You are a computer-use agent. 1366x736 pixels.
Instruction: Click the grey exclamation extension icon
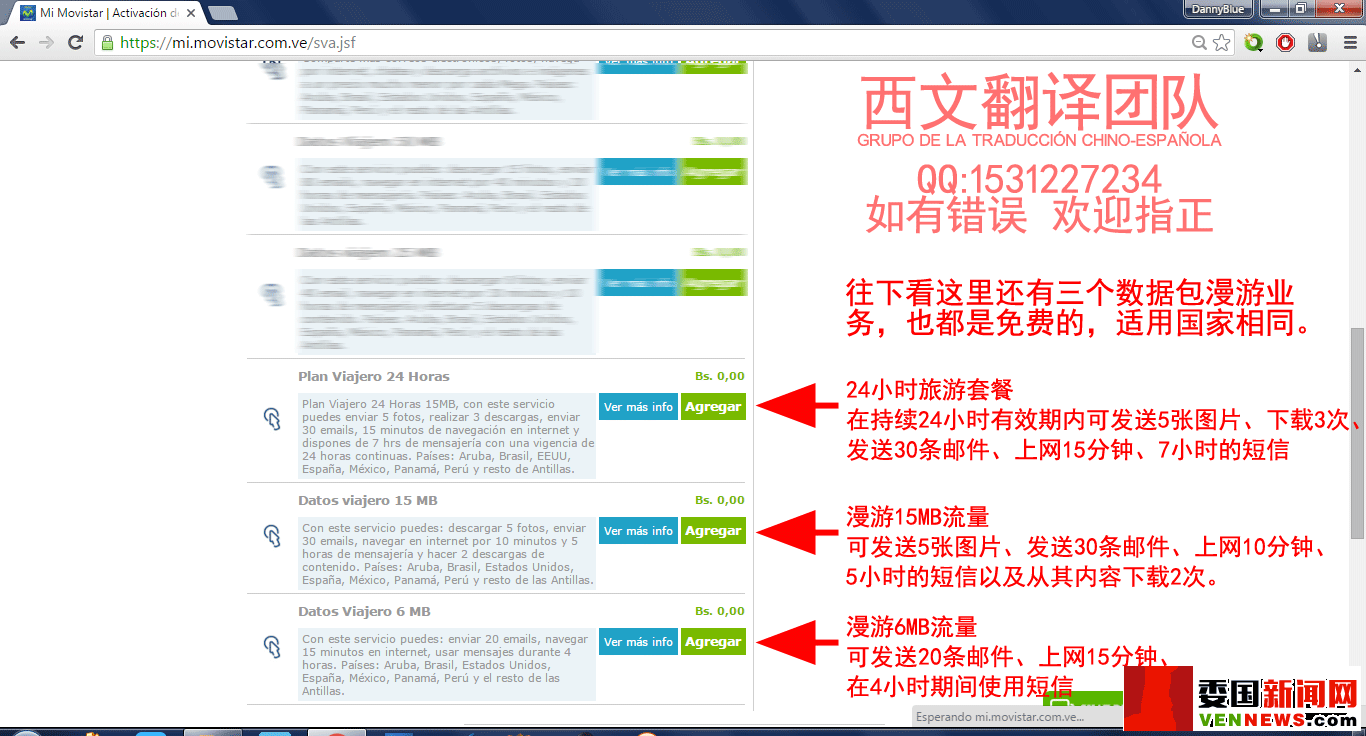click(1318, 43)
